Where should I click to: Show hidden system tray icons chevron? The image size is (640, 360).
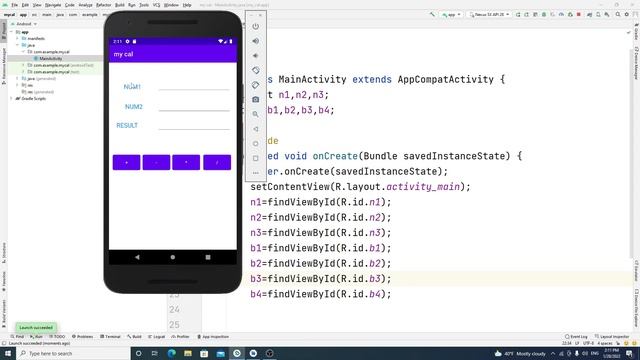tap(553, 353)
